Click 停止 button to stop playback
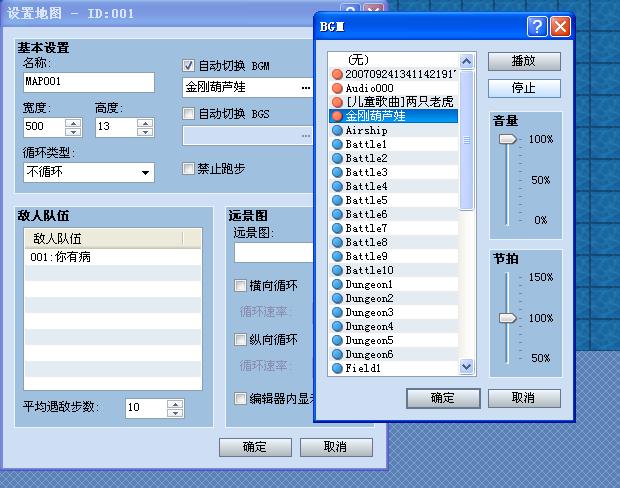The image size is (620, 488). tap(524, 88)
